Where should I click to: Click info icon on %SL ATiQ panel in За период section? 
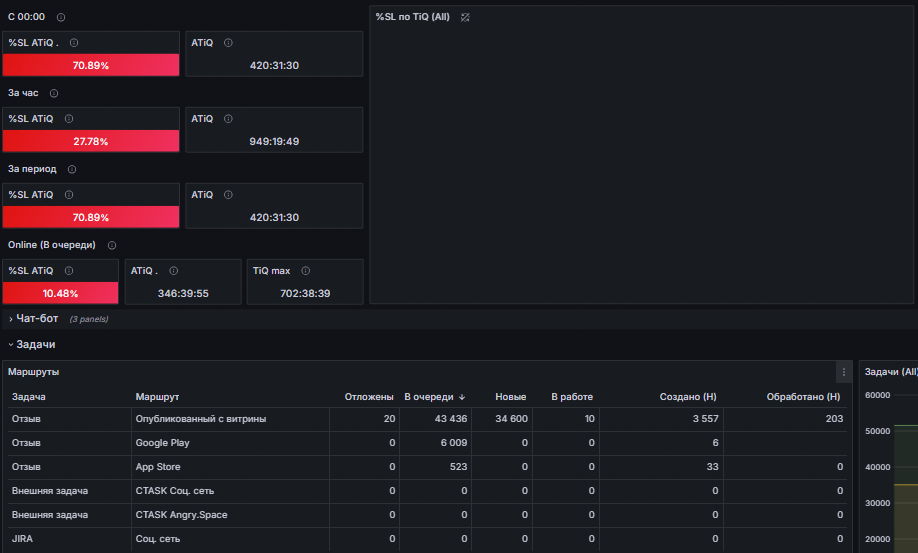(x=69, y=195)
